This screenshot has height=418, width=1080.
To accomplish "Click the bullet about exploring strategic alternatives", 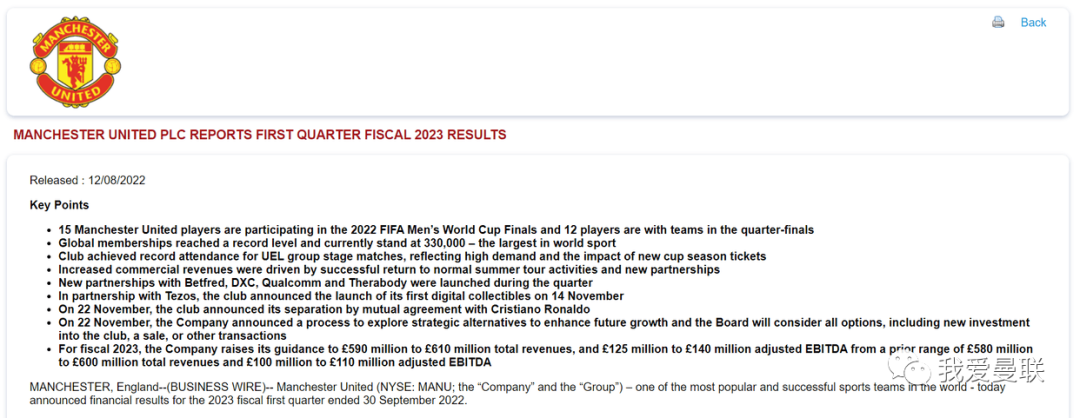I will [x=544, y=329].
